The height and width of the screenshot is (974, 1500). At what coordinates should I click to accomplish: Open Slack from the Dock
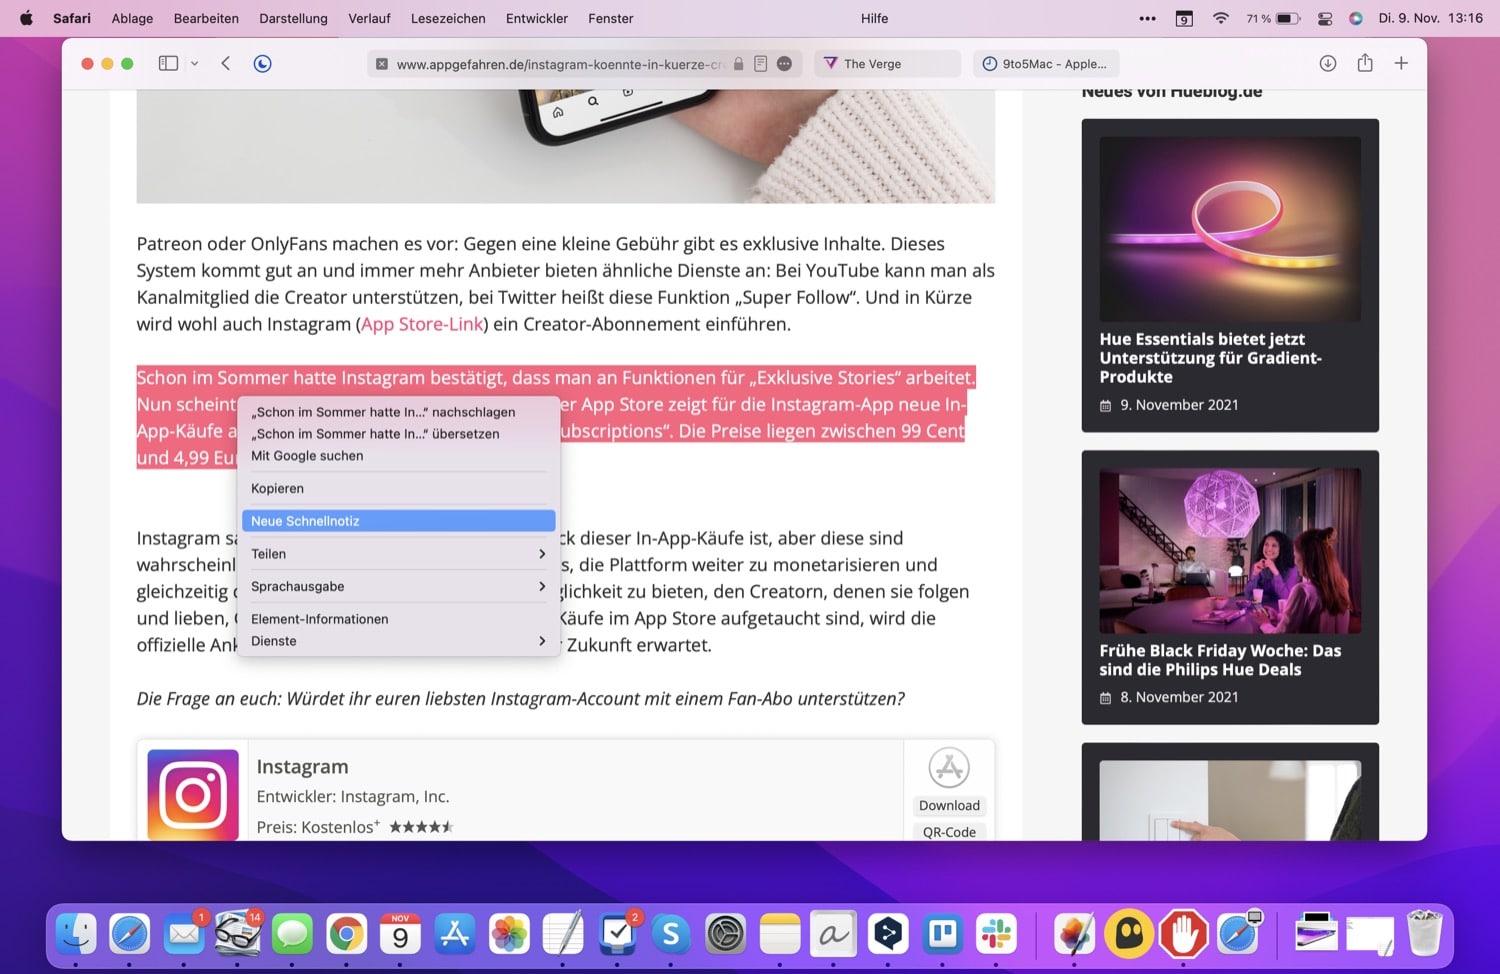tap(996, 934)
